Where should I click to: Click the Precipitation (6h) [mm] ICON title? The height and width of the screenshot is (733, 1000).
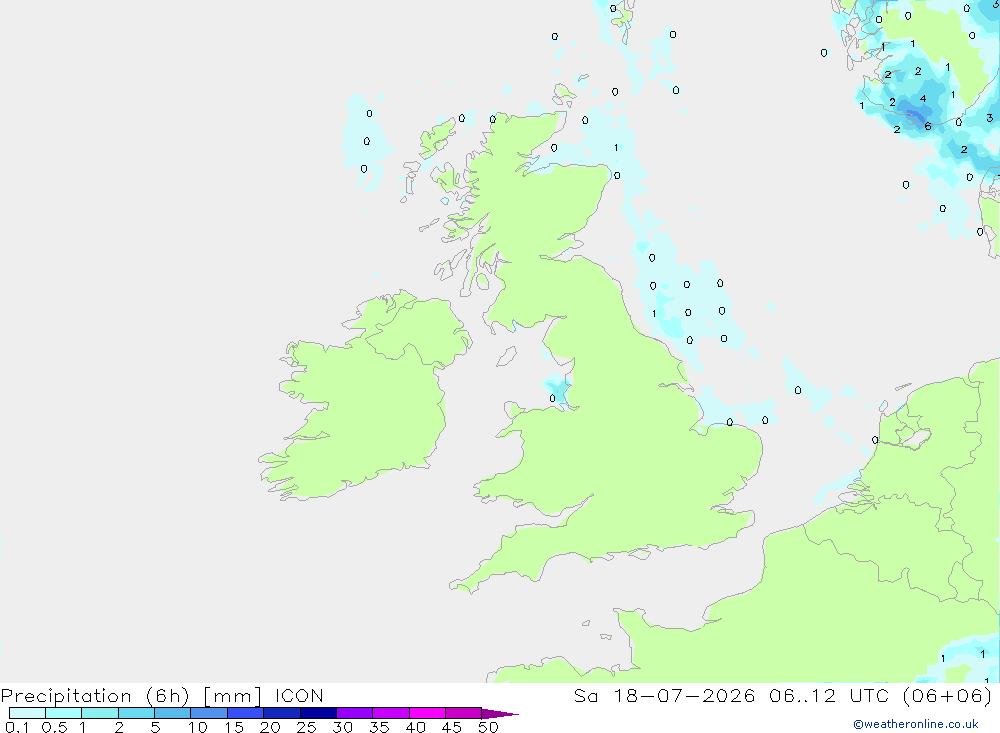click(x=162, y=695)
